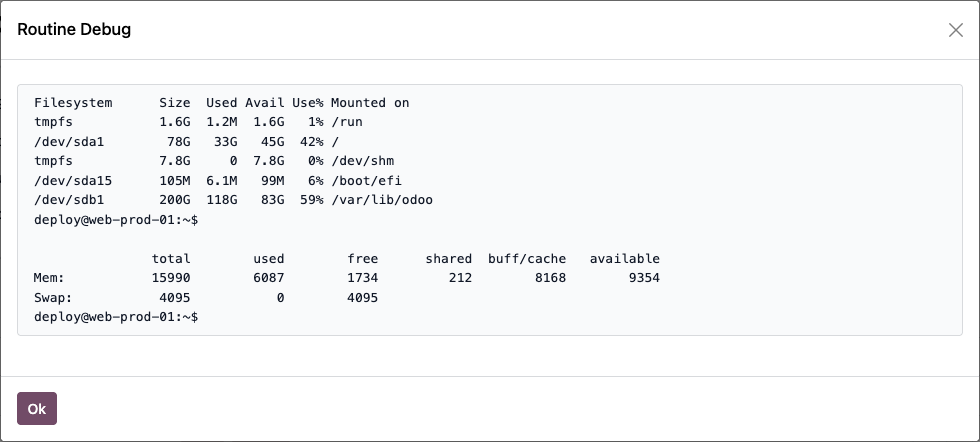Click the 'buff/cache' column header
This screenshot has width=980, height=442.
point(527,258)
